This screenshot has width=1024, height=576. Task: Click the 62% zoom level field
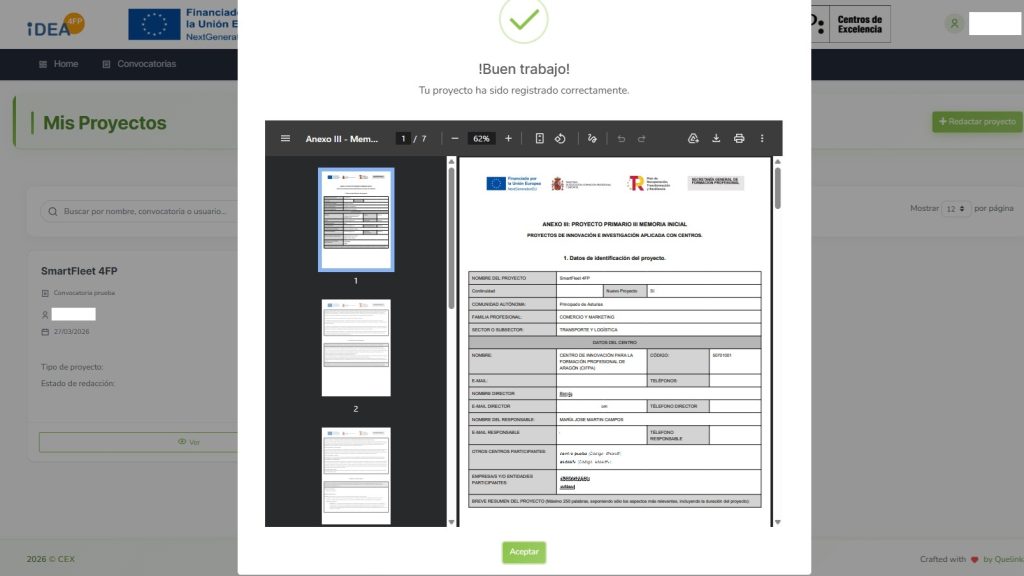coord(481,138)
